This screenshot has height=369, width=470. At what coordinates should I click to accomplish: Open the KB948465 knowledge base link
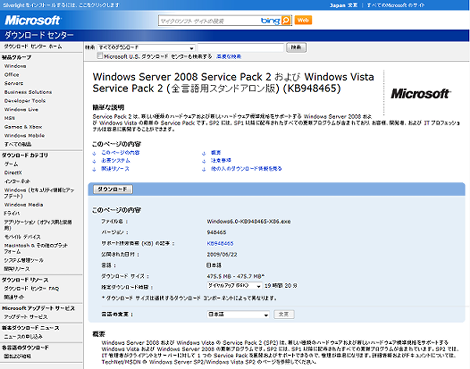(220, 244)
